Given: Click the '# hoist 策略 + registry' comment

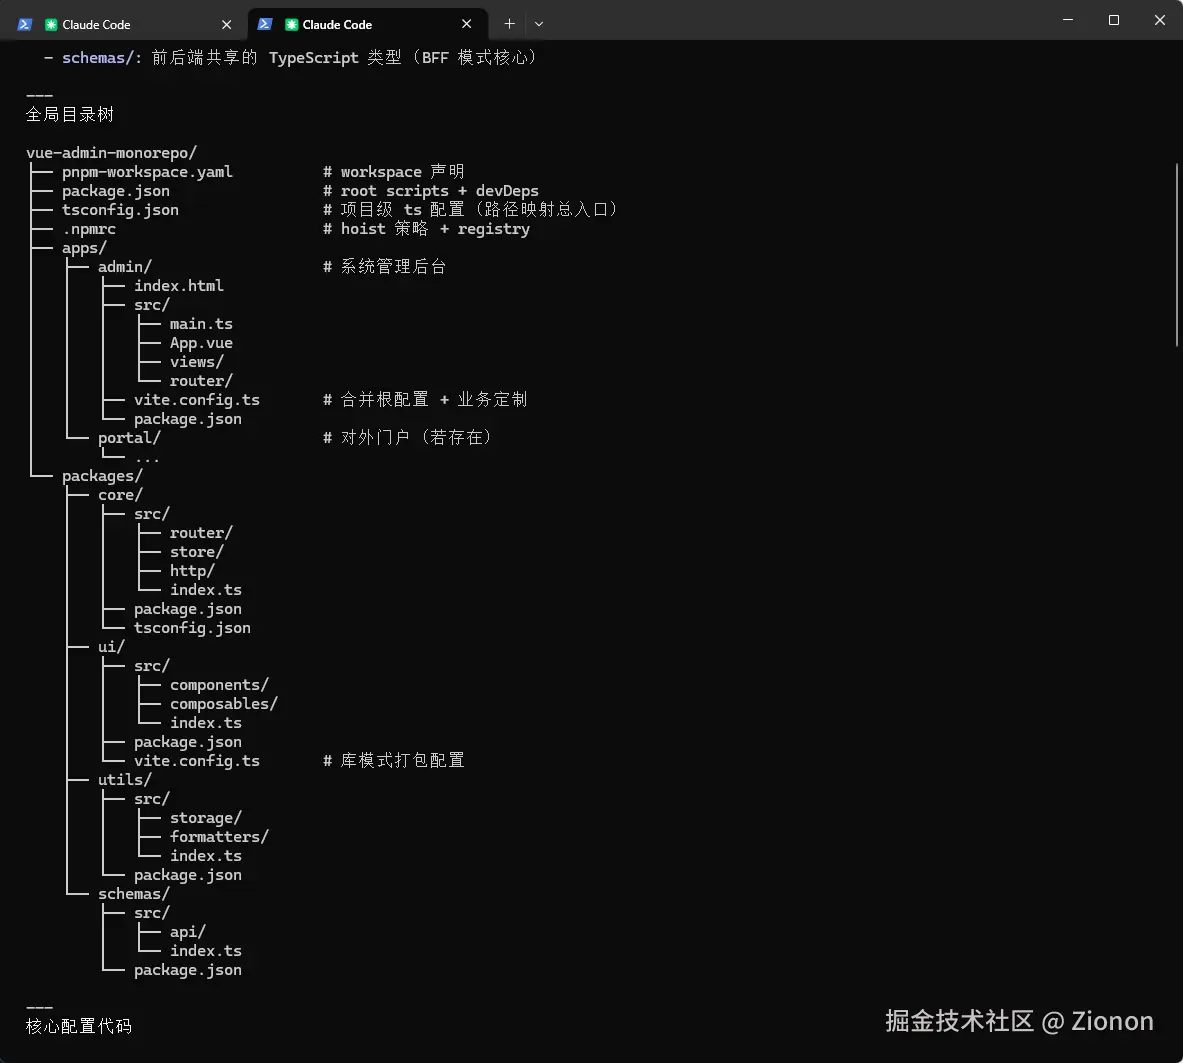Looking at the screenshot, I should click(x=426, y=229).
